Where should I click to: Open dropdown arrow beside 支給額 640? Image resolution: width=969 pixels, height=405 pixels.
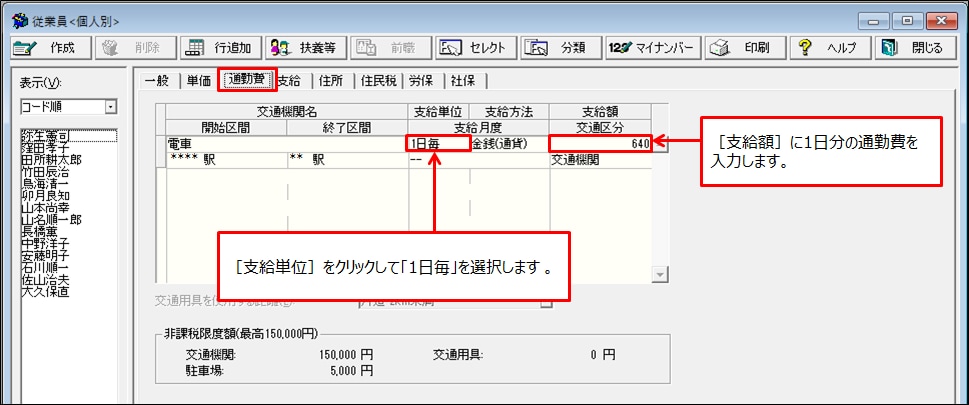pos(661,144)
